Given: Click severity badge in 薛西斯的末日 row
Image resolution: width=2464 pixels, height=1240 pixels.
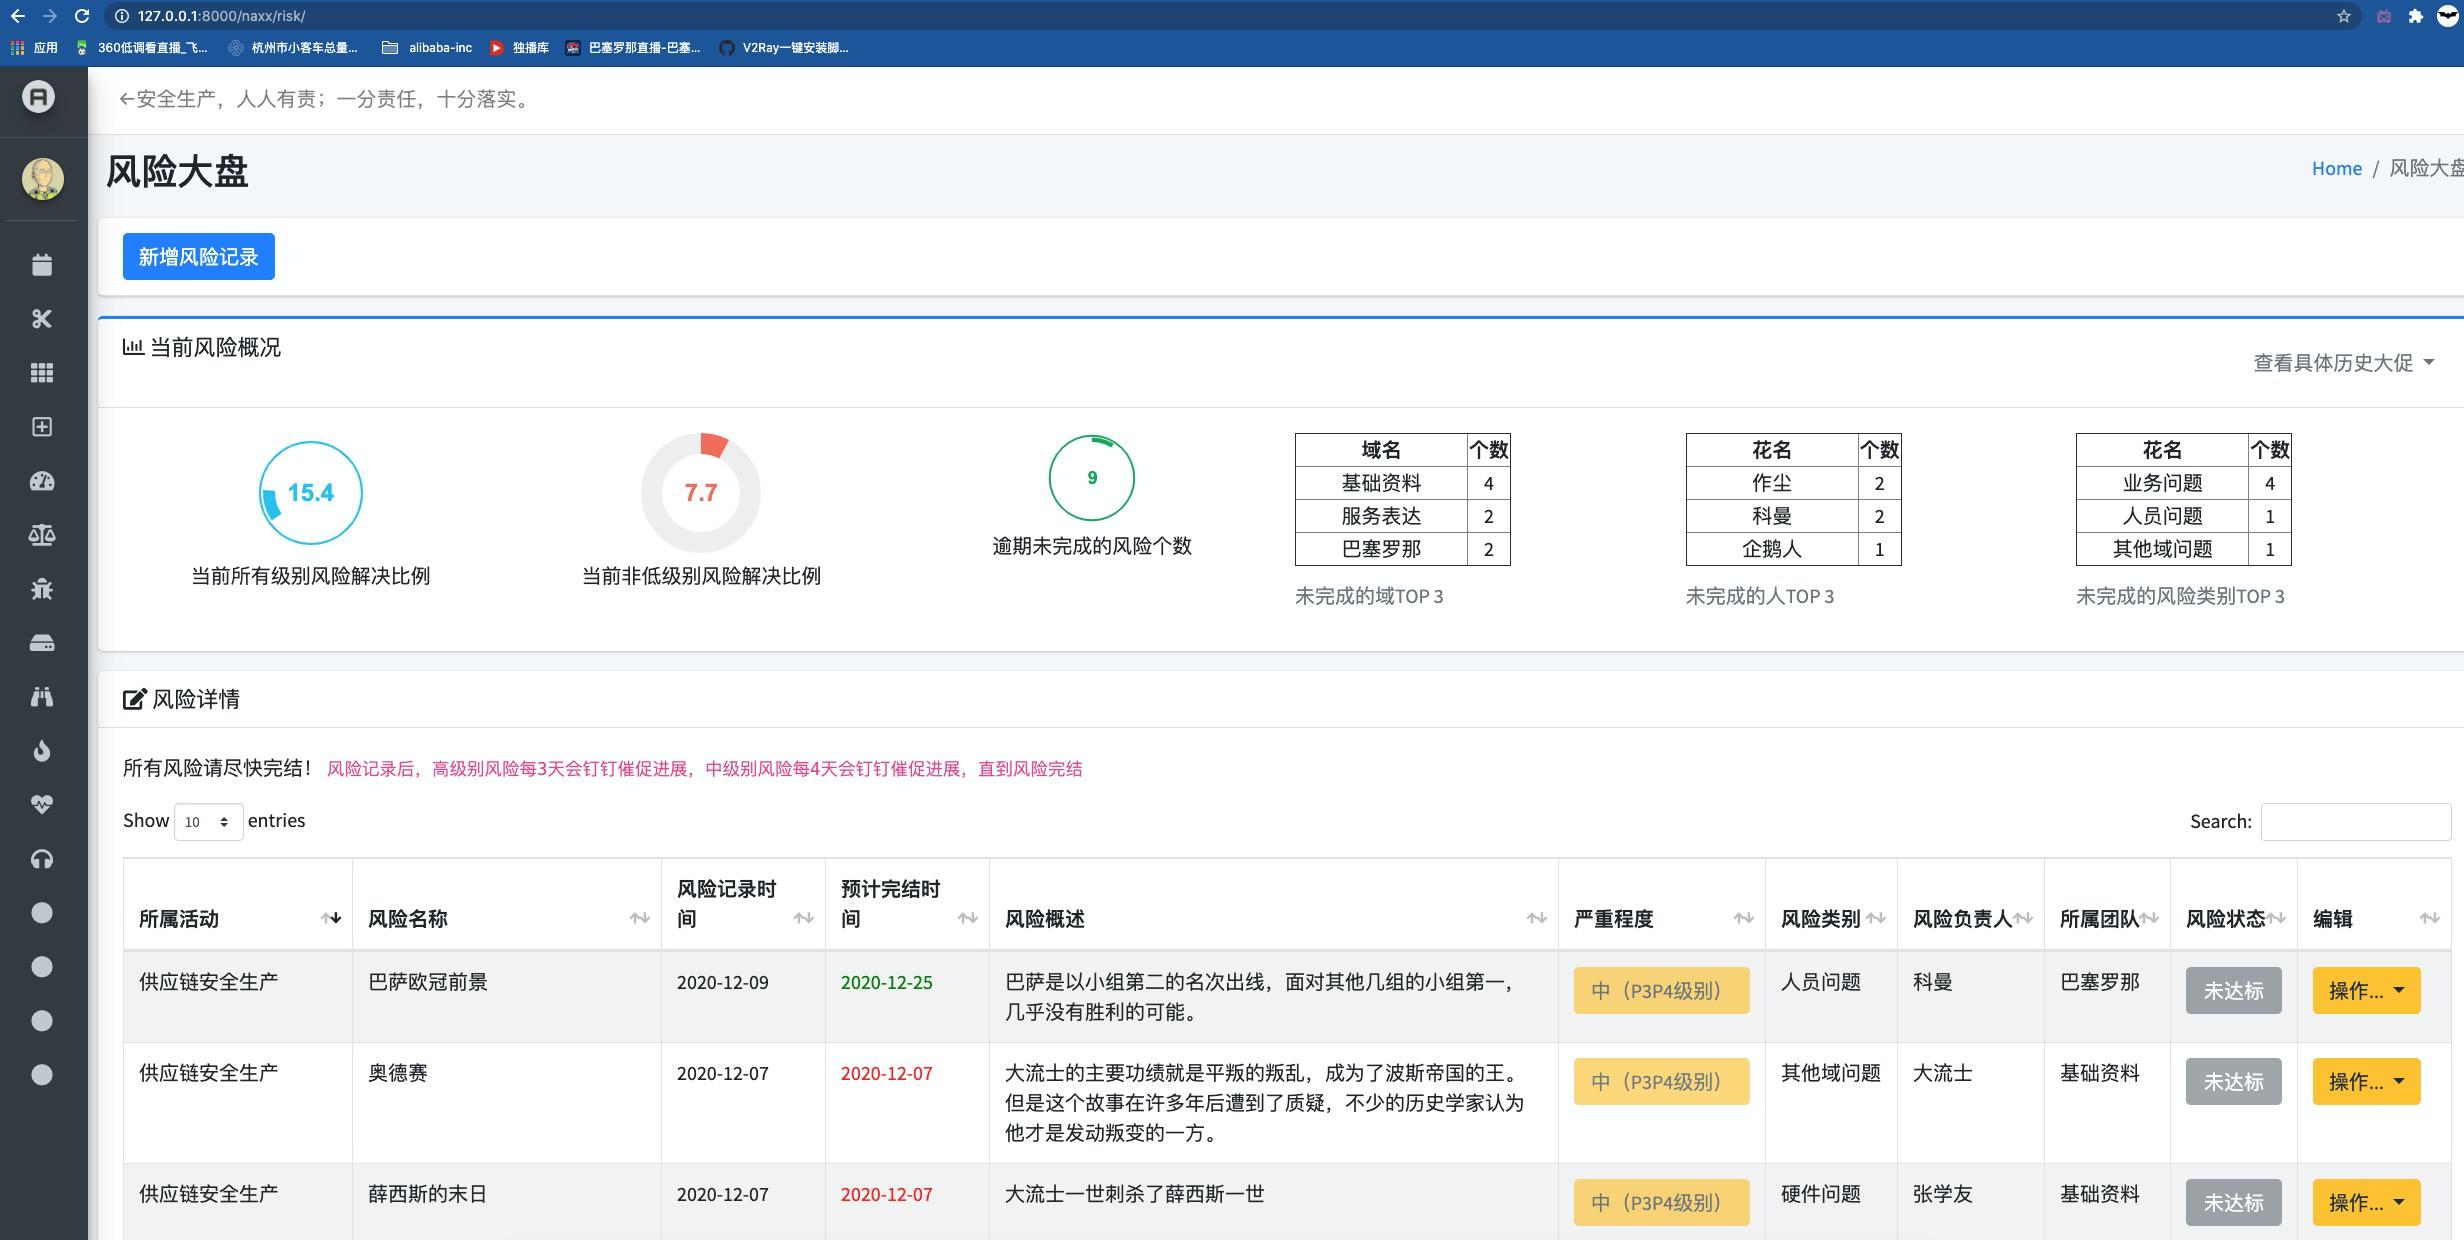Looking at the screenshot, I should click(1661, 1203).
